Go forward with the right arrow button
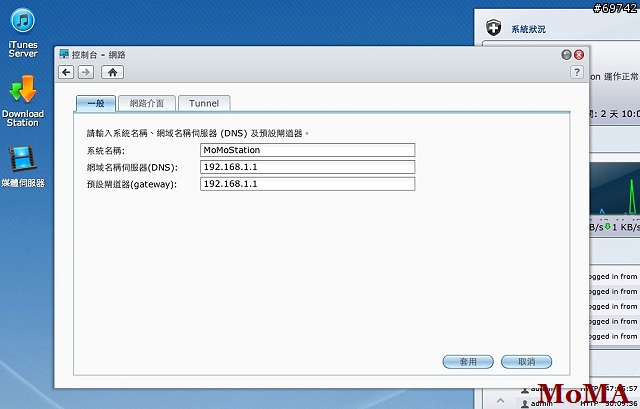Screen dimensions: 640x409 [86, 72]
